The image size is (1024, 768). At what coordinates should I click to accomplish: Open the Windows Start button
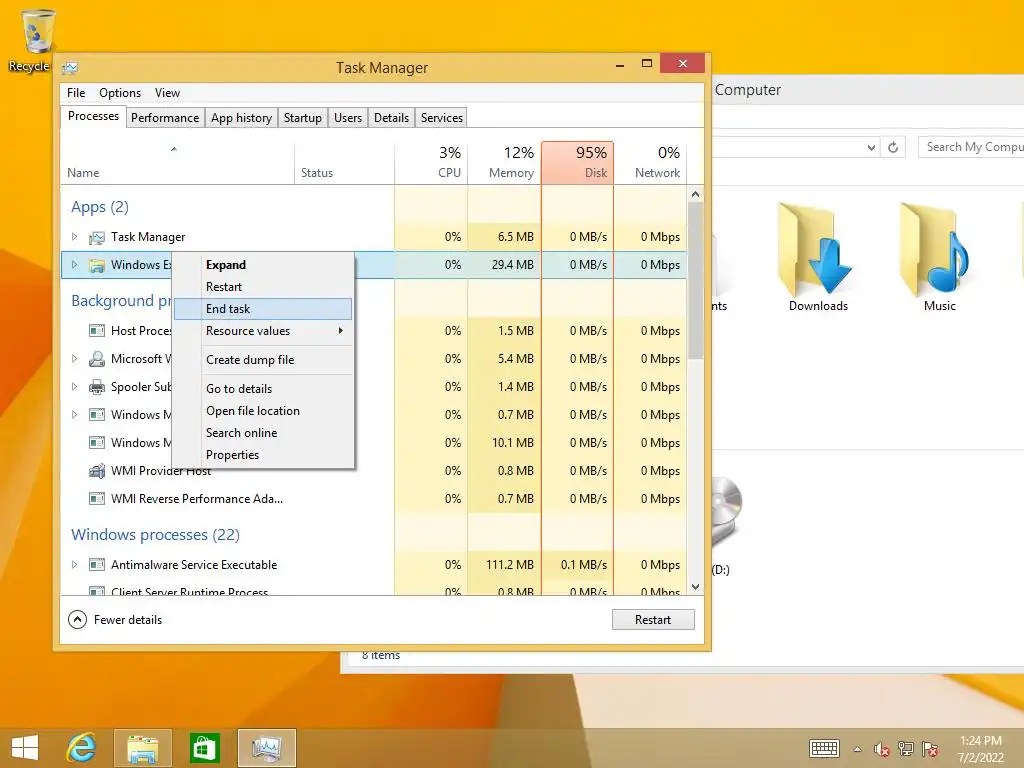[x=25, y=748]
